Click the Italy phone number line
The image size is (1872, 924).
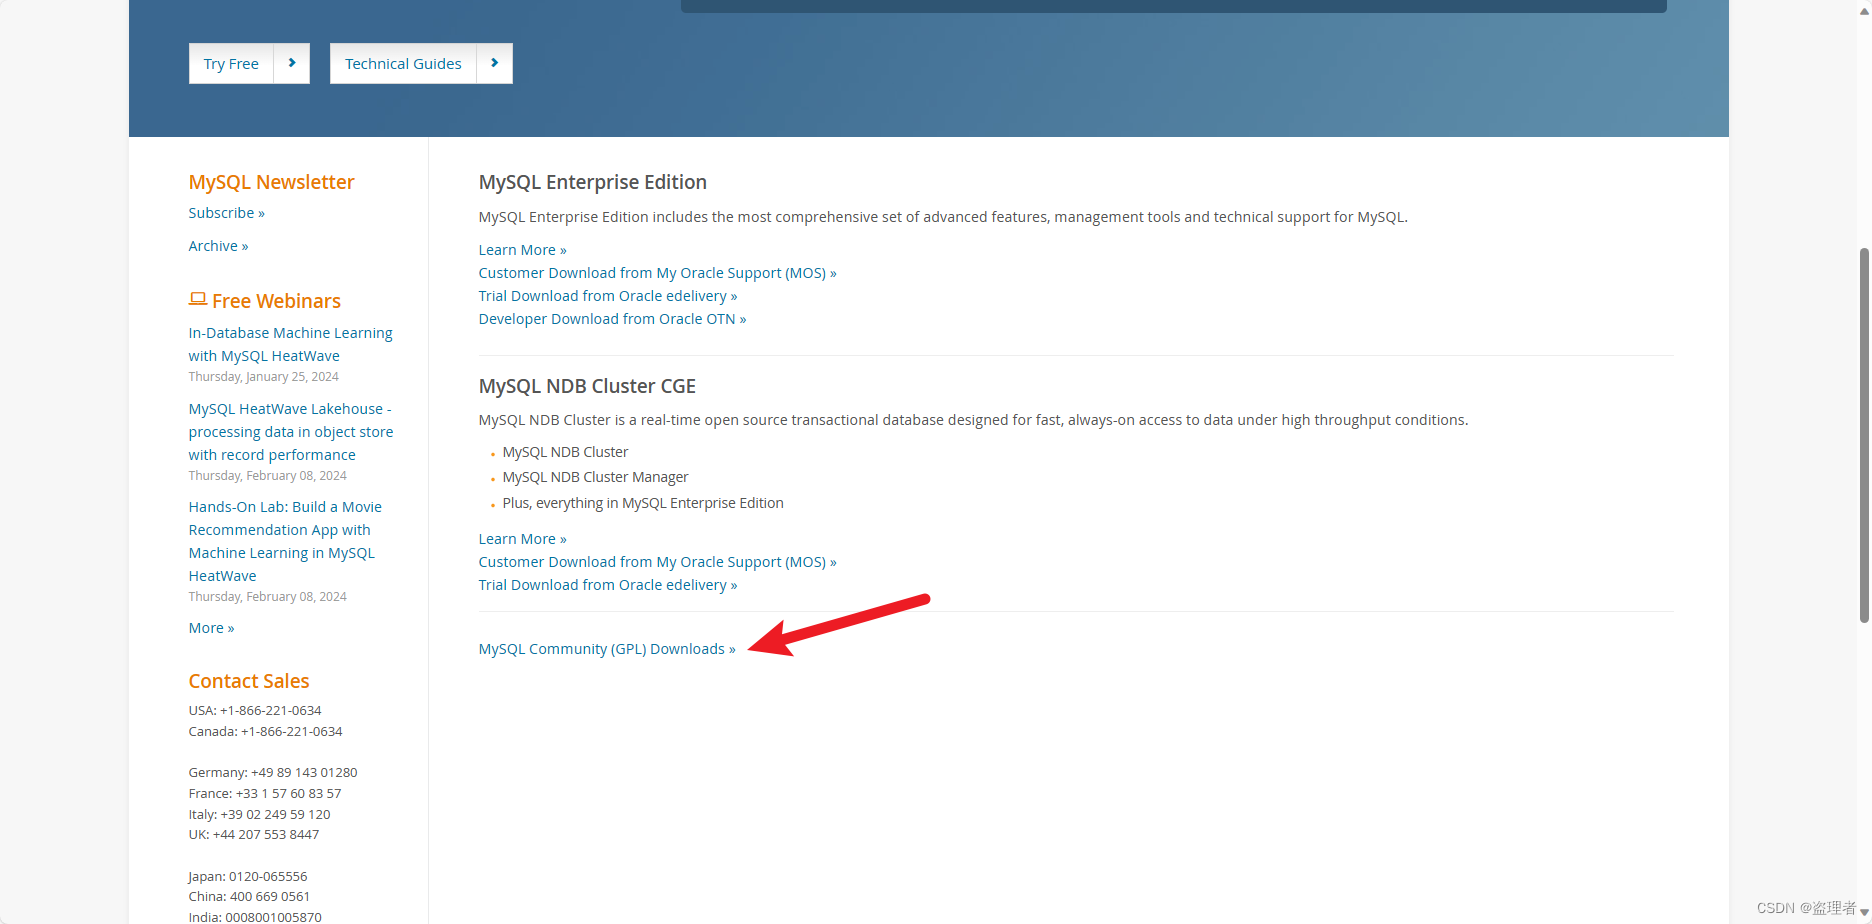(259, 815)
